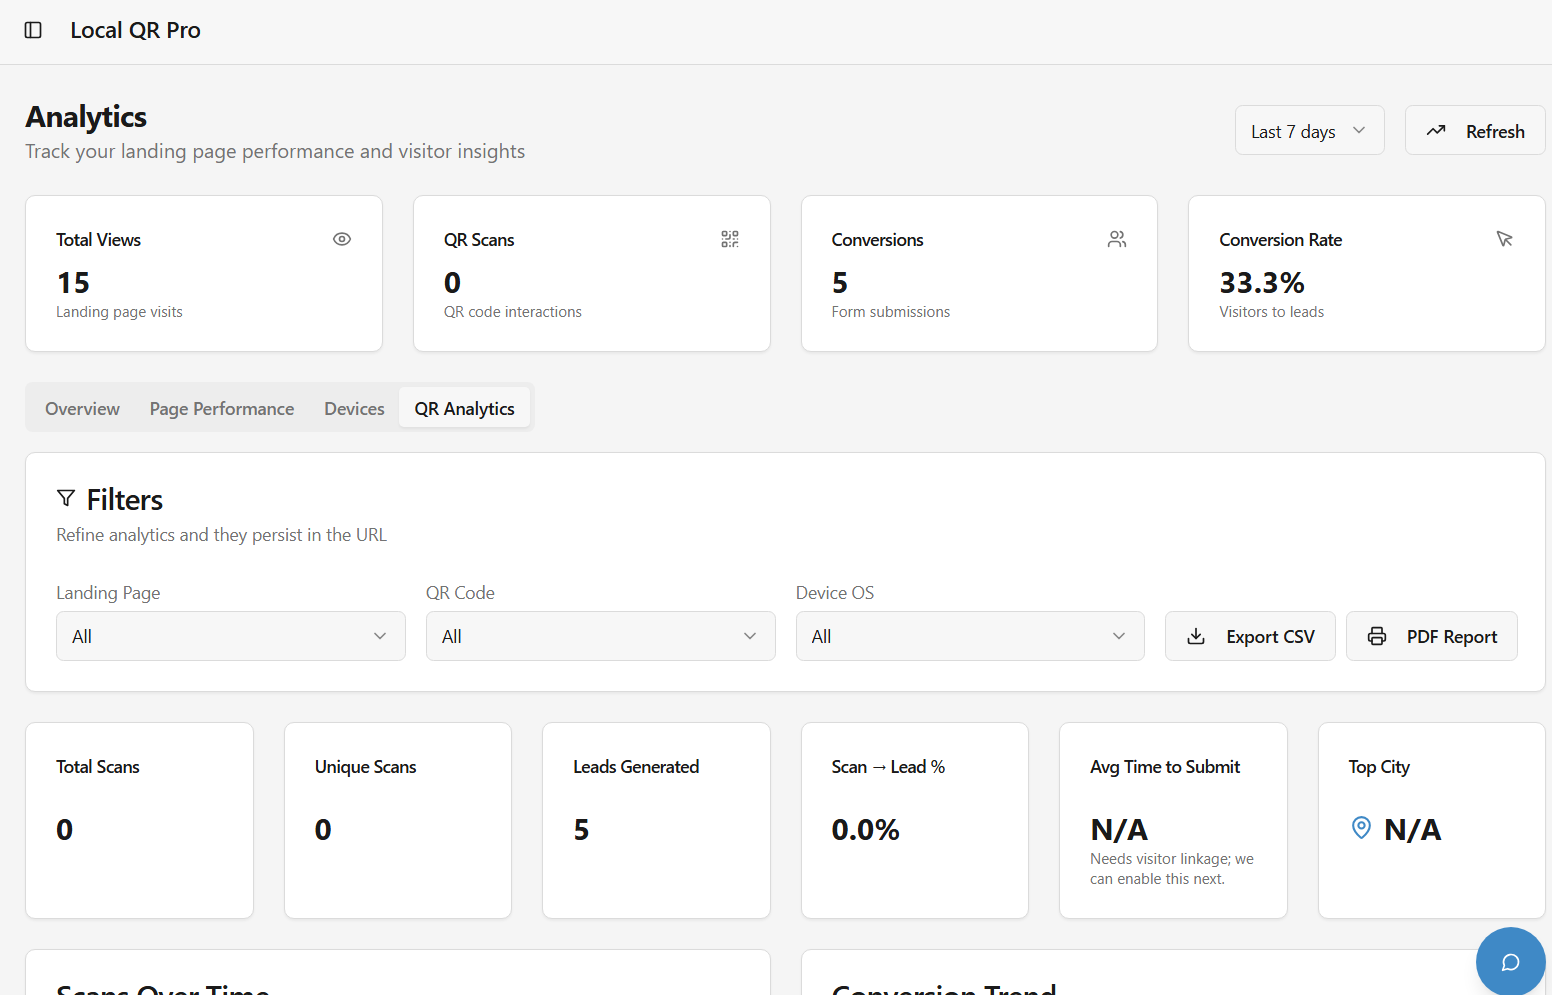The width and height of the screenshot is (1552, 995).
Task: Click the printer icon on PDF Report button
Action: coord(1378,636)
